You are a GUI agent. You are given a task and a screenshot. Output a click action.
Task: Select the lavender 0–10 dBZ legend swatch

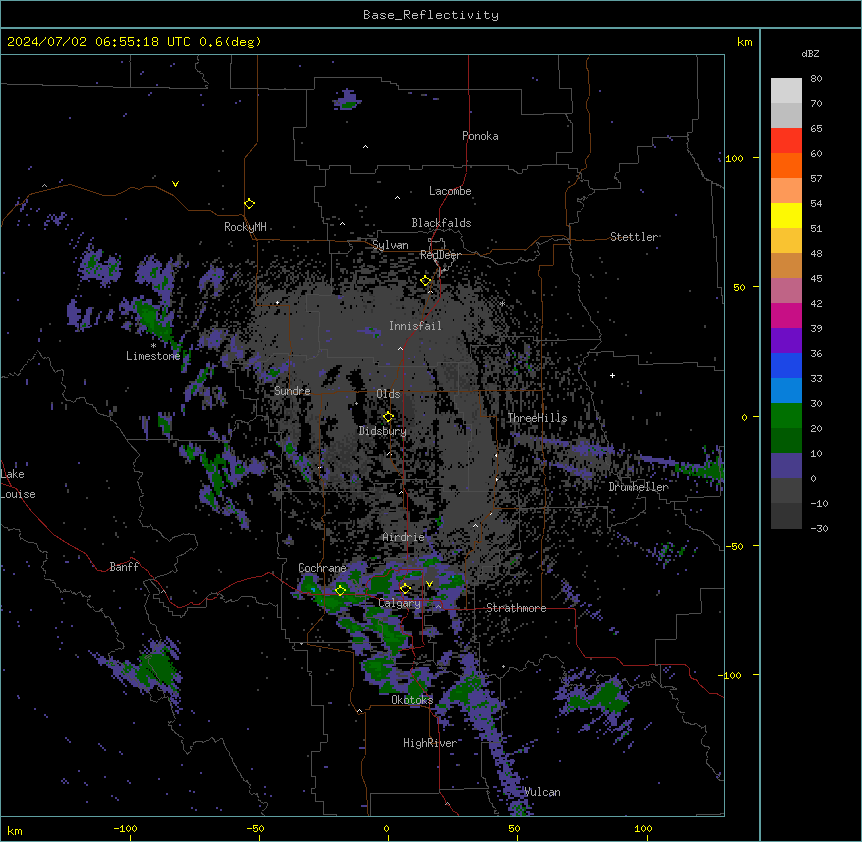pos(786,466)
